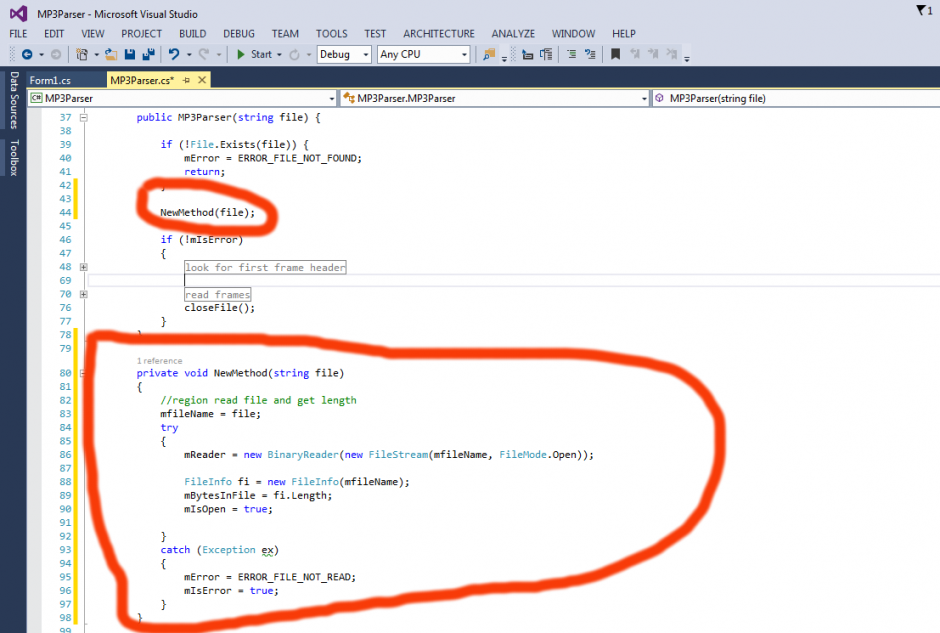Click the Save icon for MP3Parser.cs
The height and width of the screenshot is (633, 940).
pos(129,55)
